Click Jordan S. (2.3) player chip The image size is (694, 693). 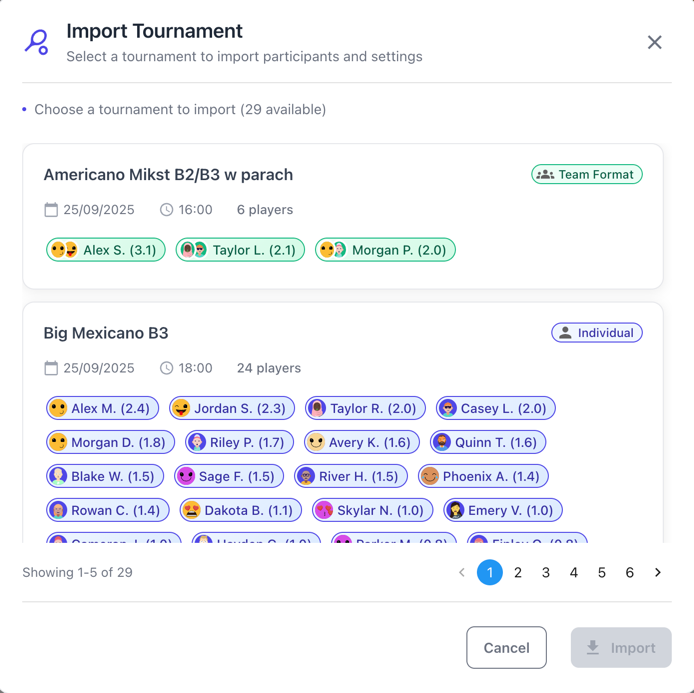pyautogui.click(x=232, y=408)
